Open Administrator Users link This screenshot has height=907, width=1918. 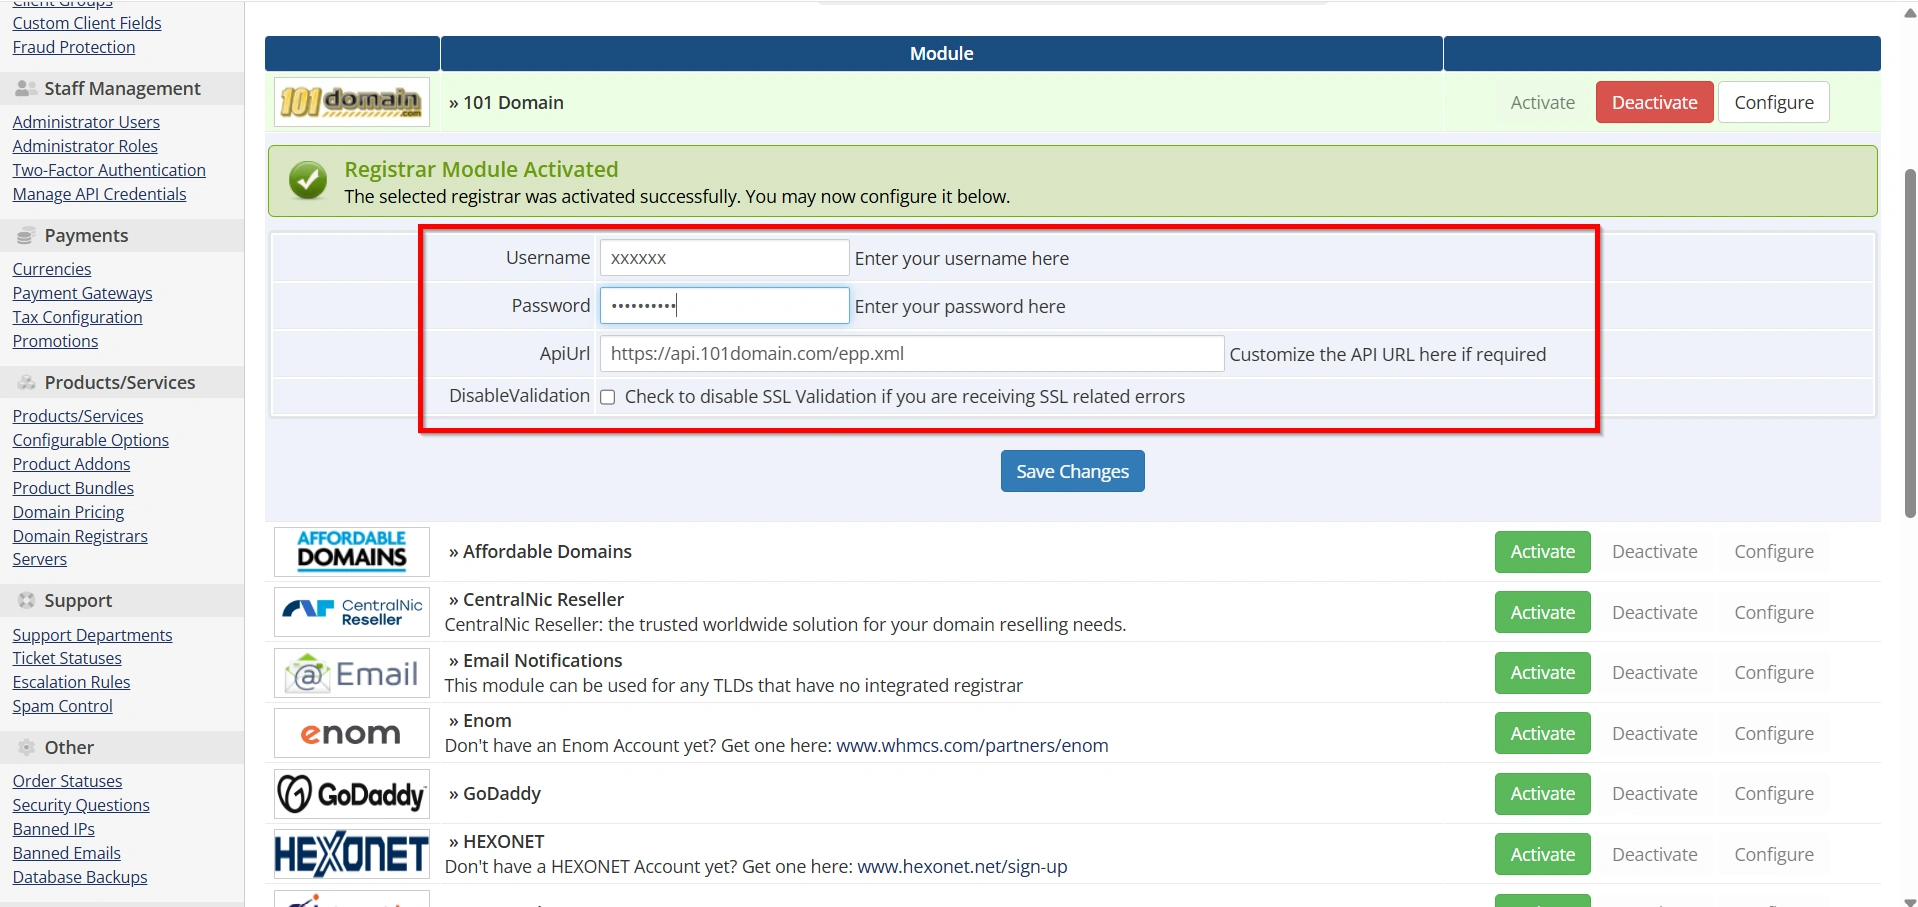(x=86, y=122)
